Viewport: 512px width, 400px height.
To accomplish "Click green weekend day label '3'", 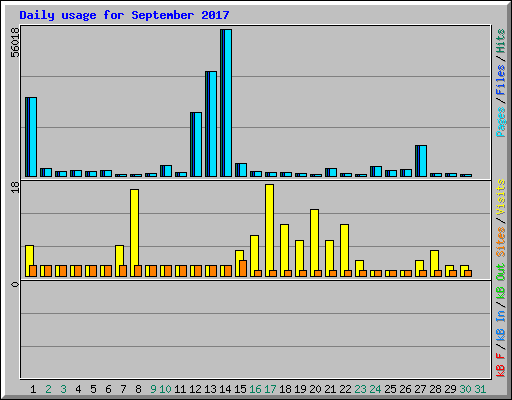I will [63, 389].
